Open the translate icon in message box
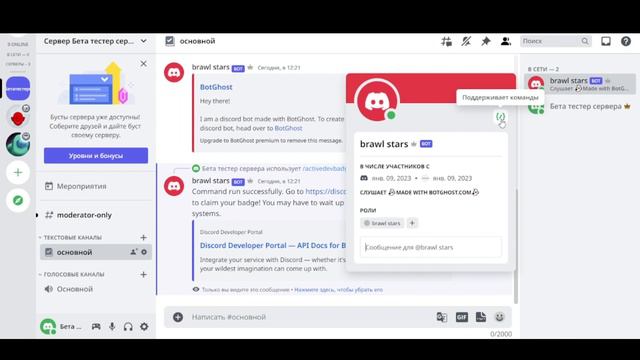This screenshot has height=360, width=640. coord(442,317)
